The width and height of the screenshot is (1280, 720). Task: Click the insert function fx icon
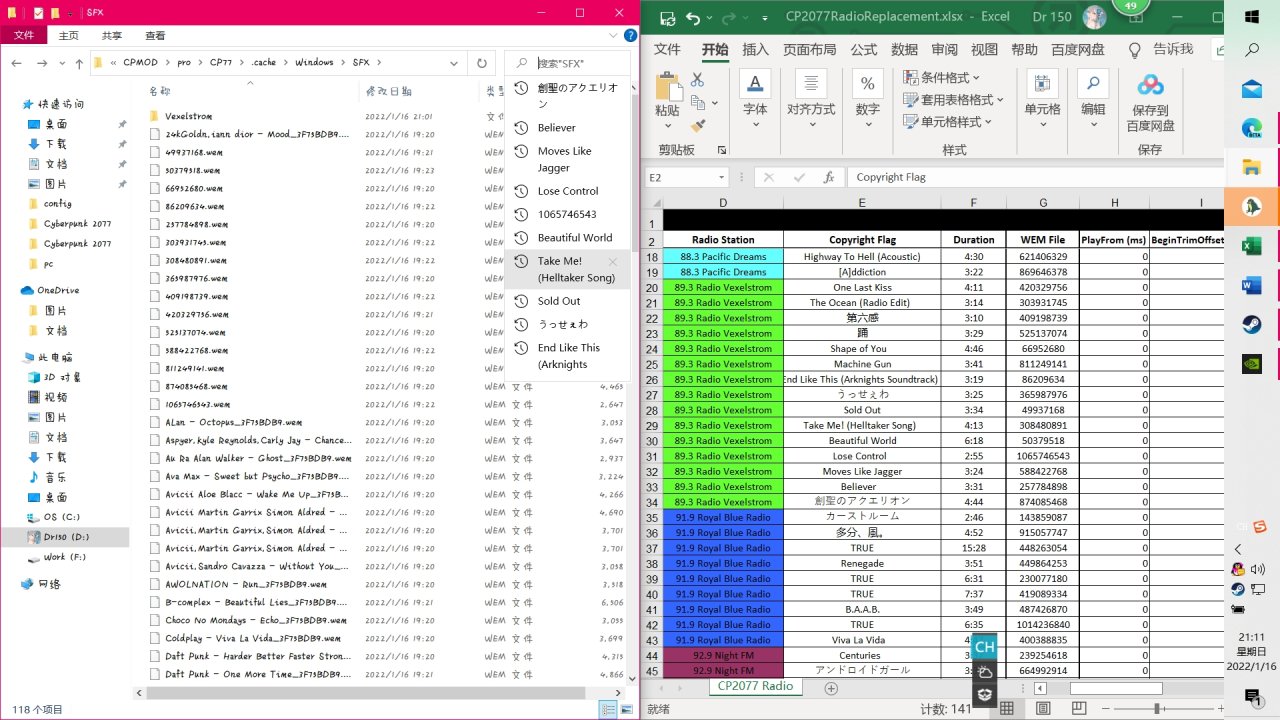pyautogui.click(x=829, y=177)
